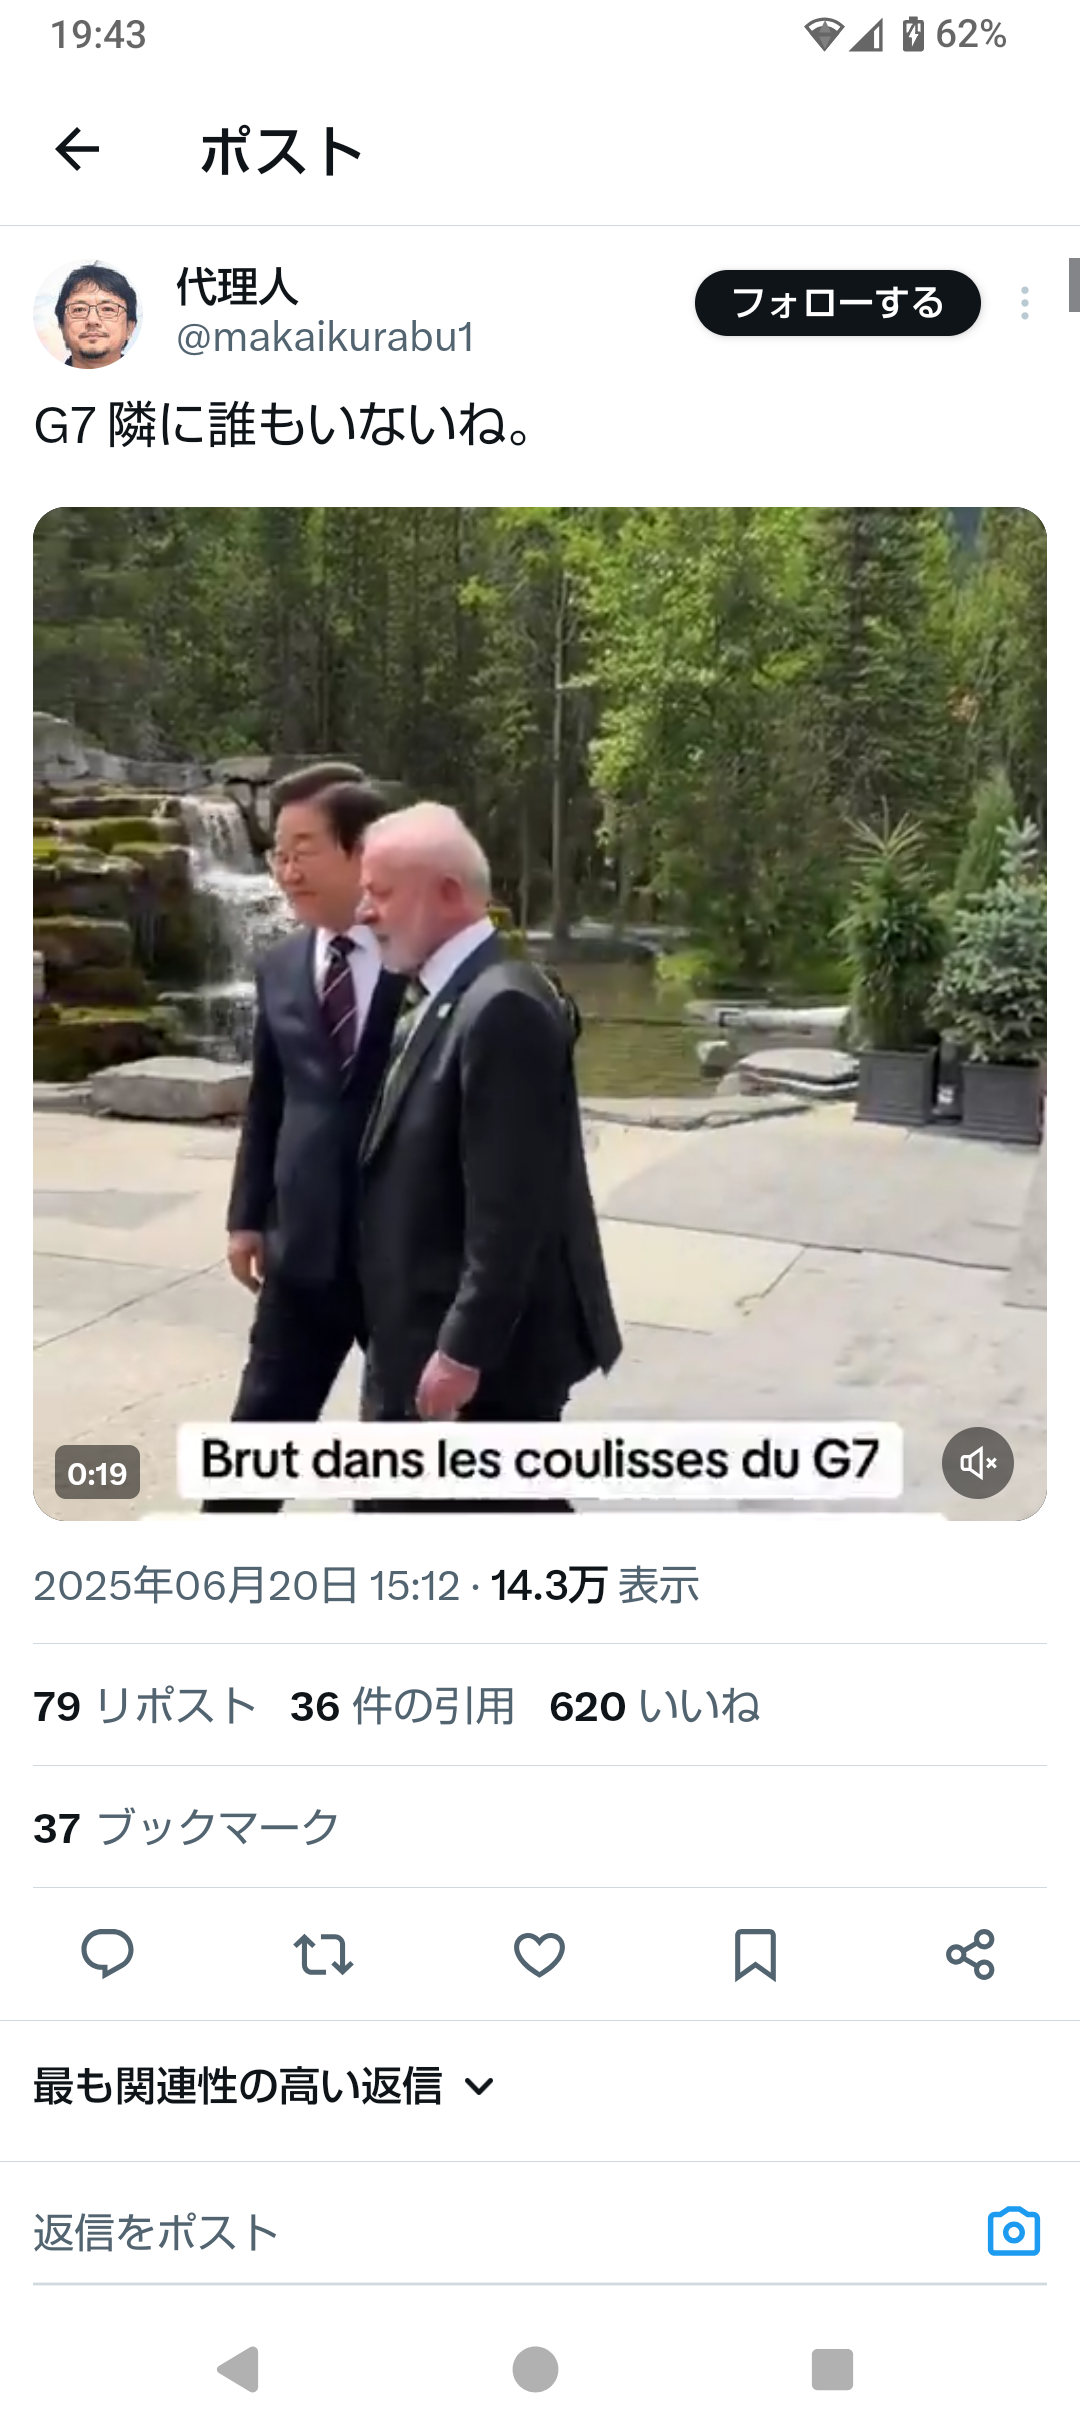
Task: Expand 最も関連性の高い返信 sort dropdown
Action: pyautogui.click(x=264, y=2086)
